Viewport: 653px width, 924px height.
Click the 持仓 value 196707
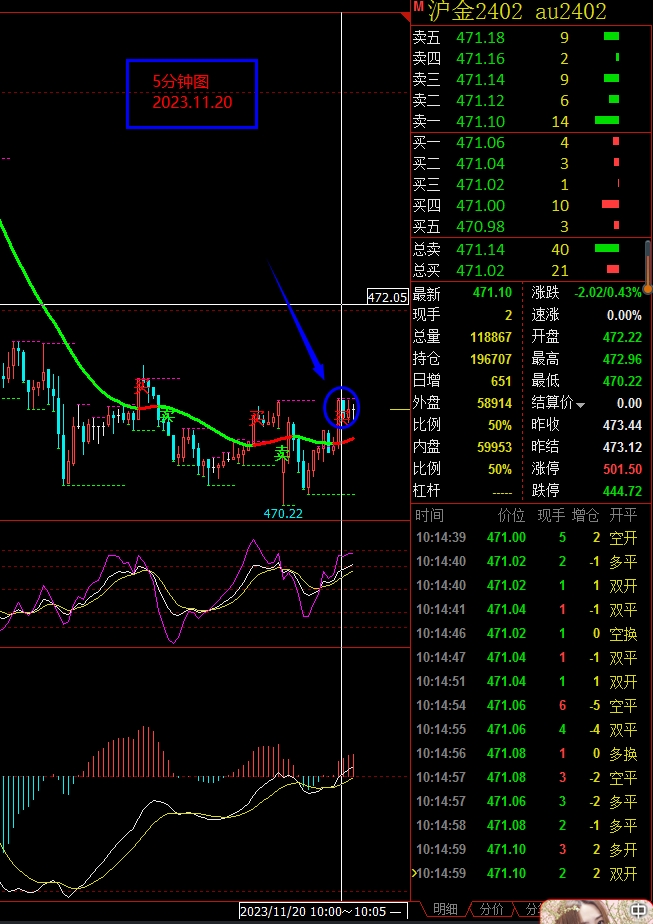pos(491,359)
